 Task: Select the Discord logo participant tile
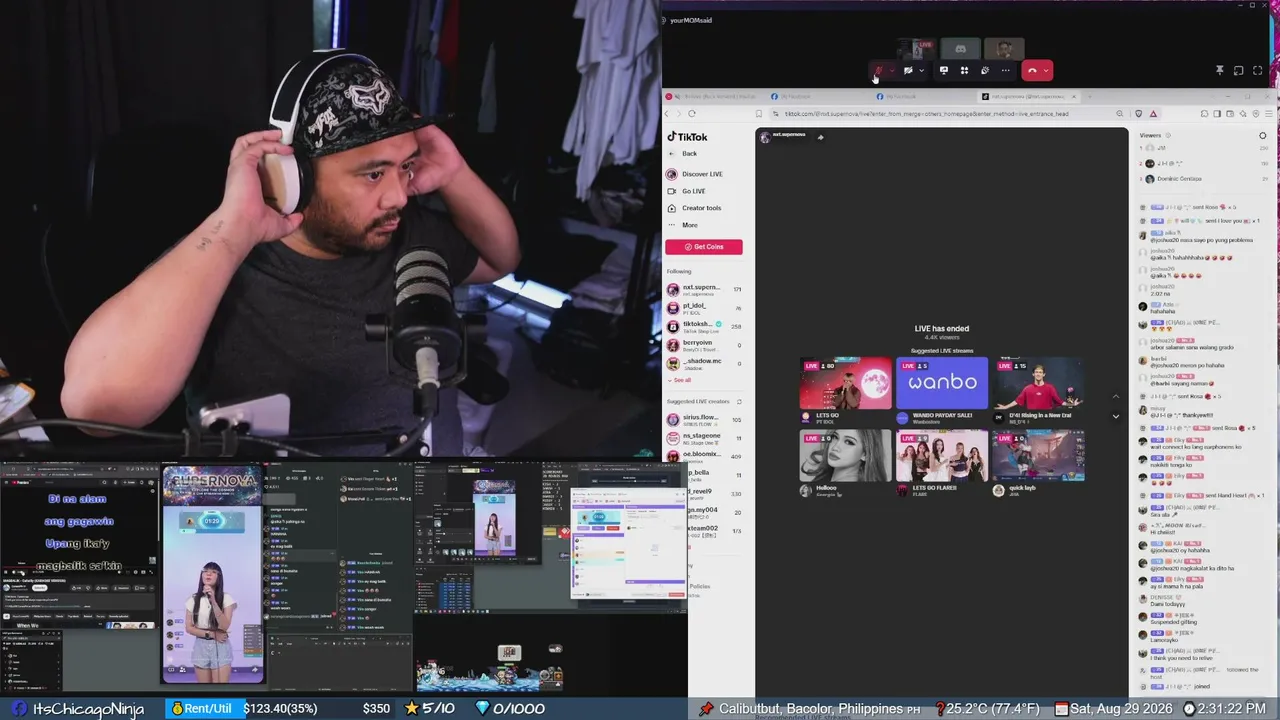(960, 49)
